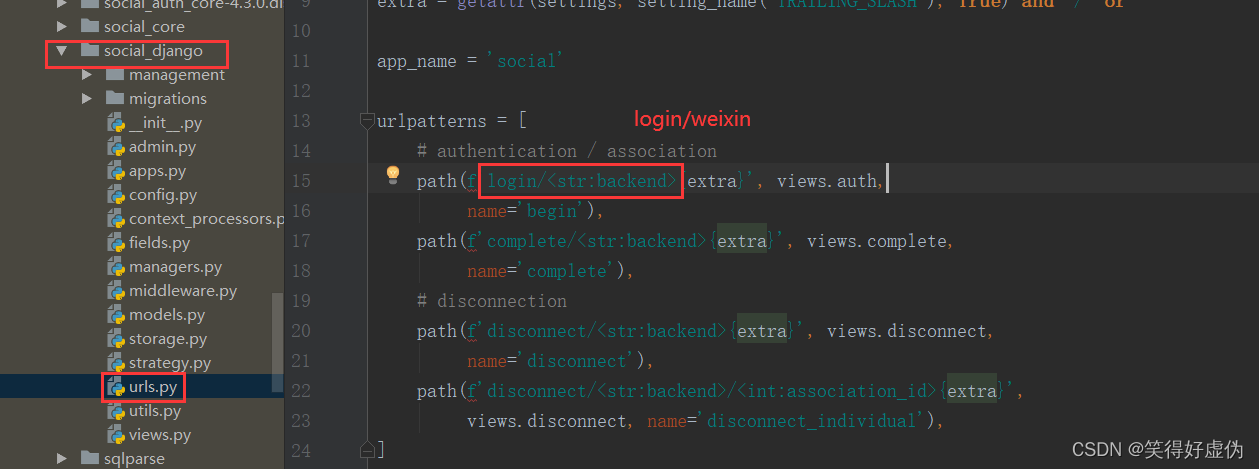Click the admin.py Python file icon
Viewport: 1259px width, 469px height.
coord(116,147)
